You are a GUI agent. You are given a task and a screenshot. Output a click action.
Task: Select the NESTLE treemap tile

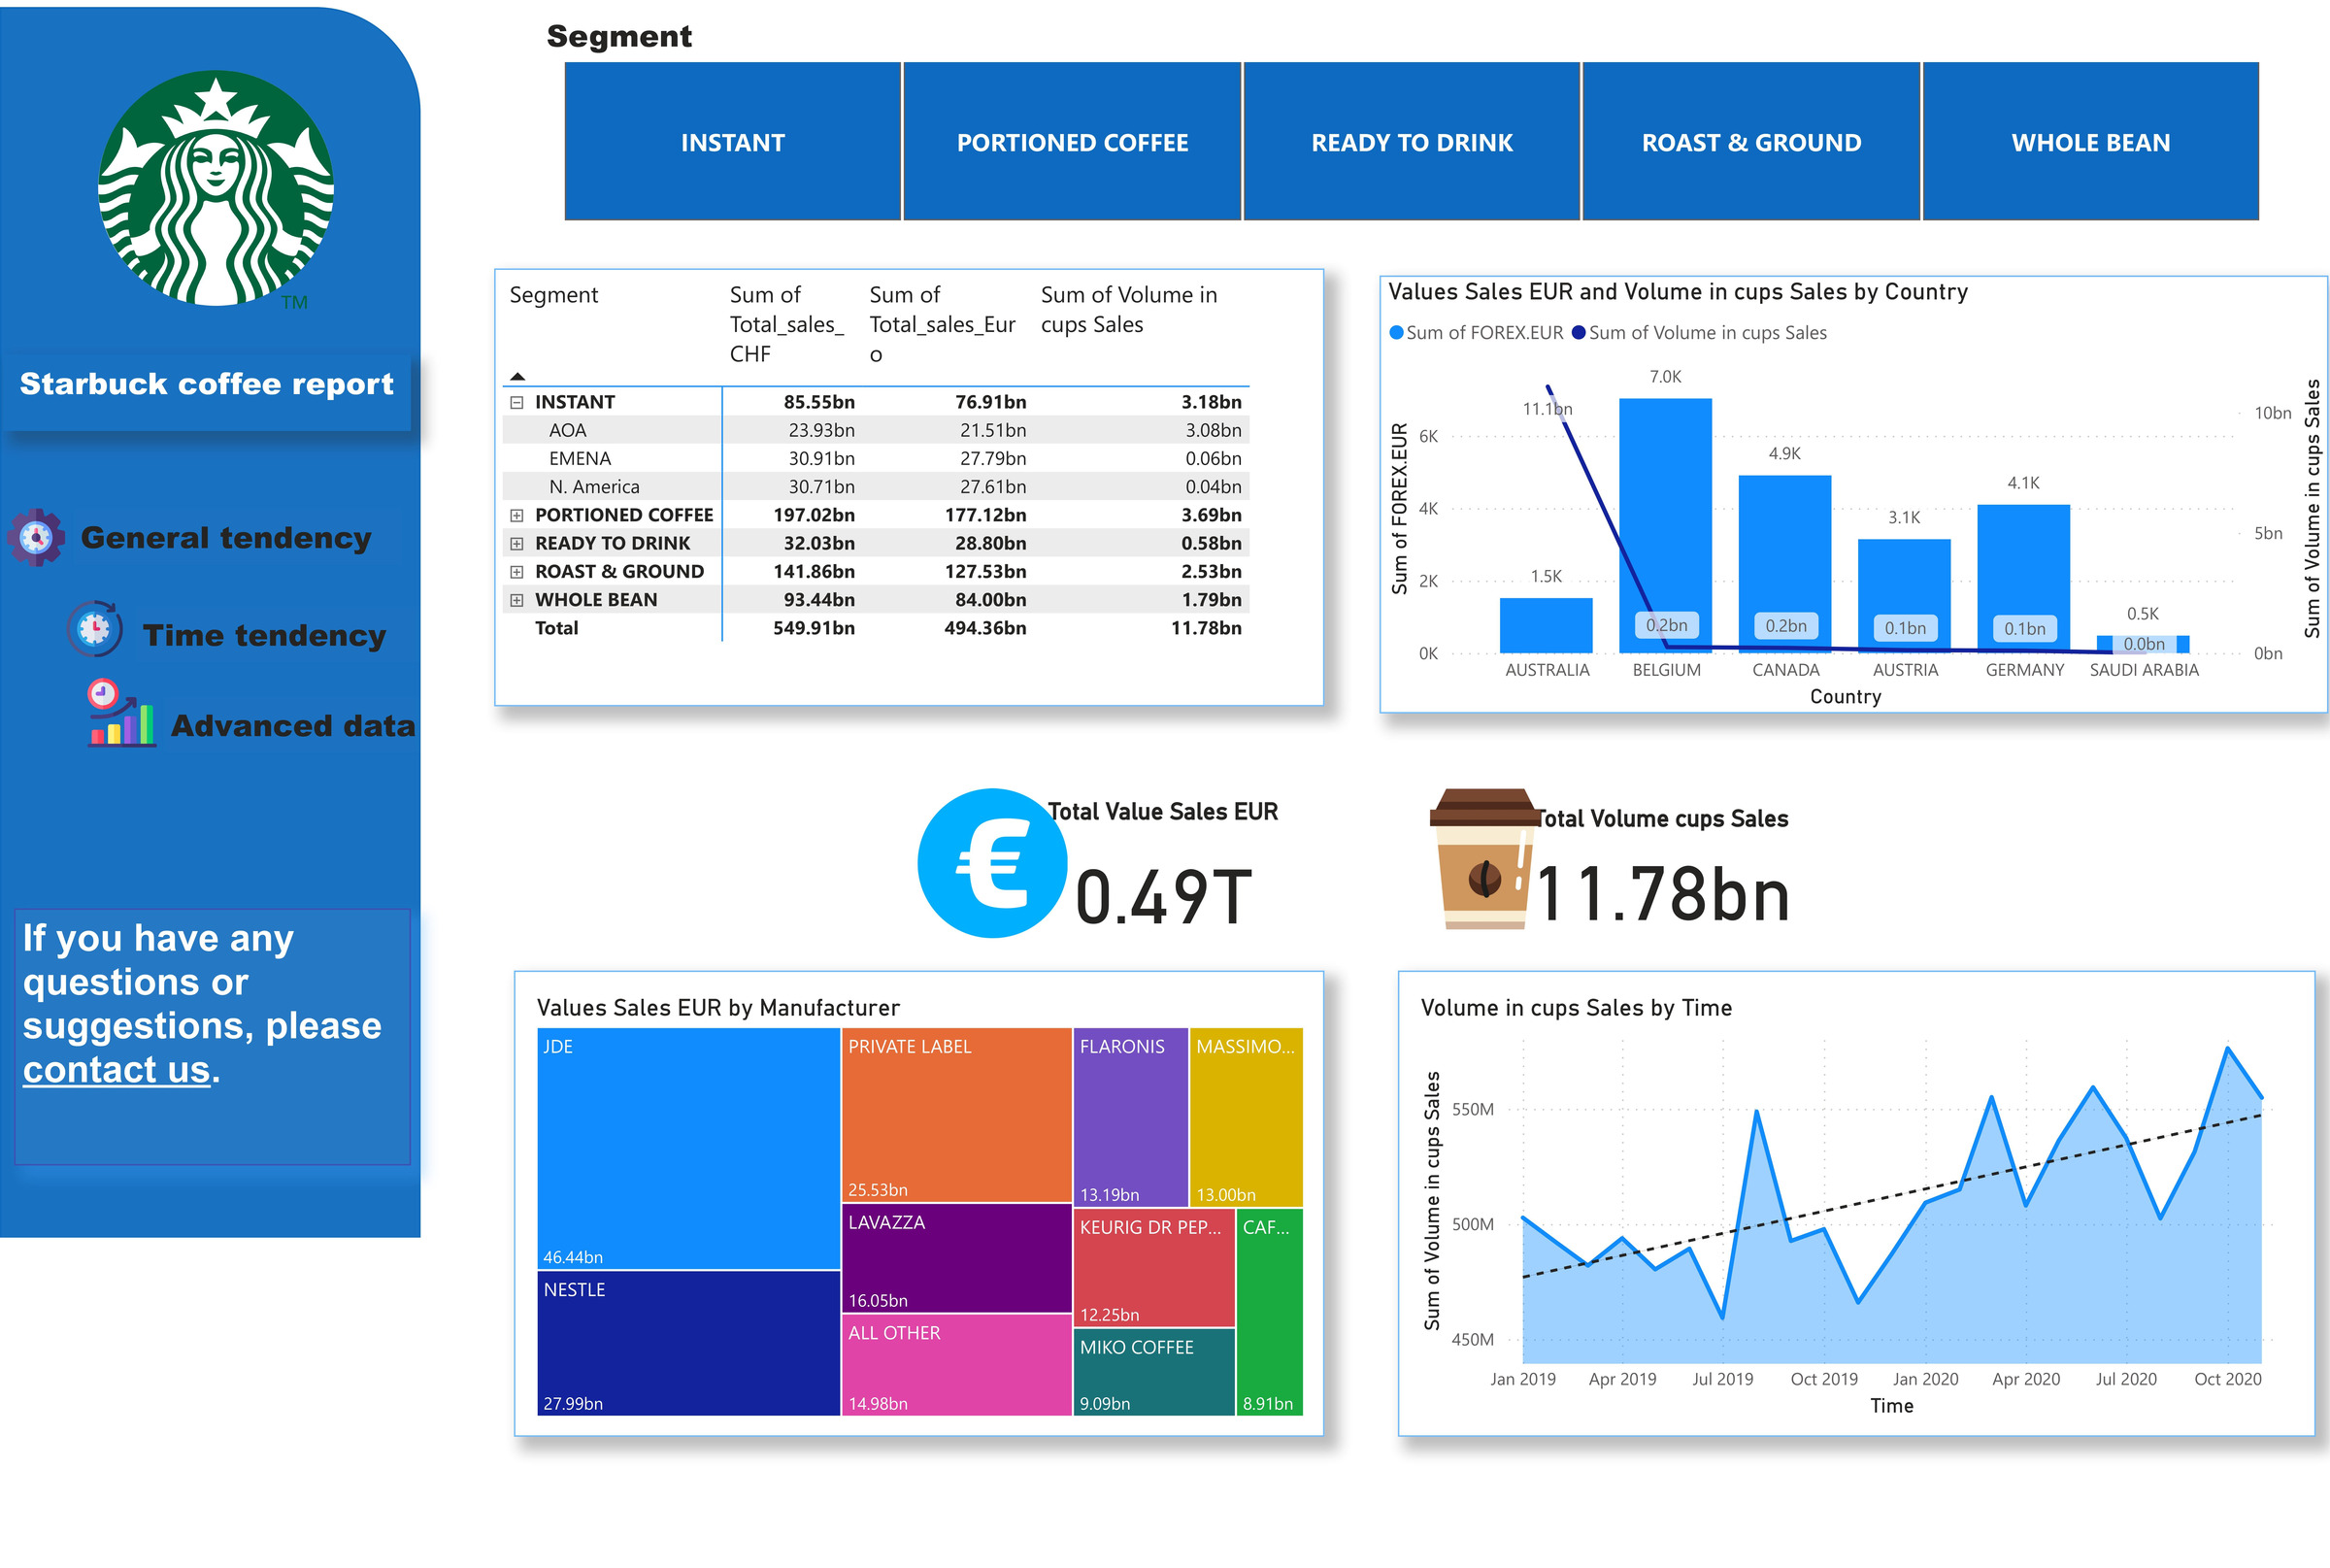(x=688, y=1343)
